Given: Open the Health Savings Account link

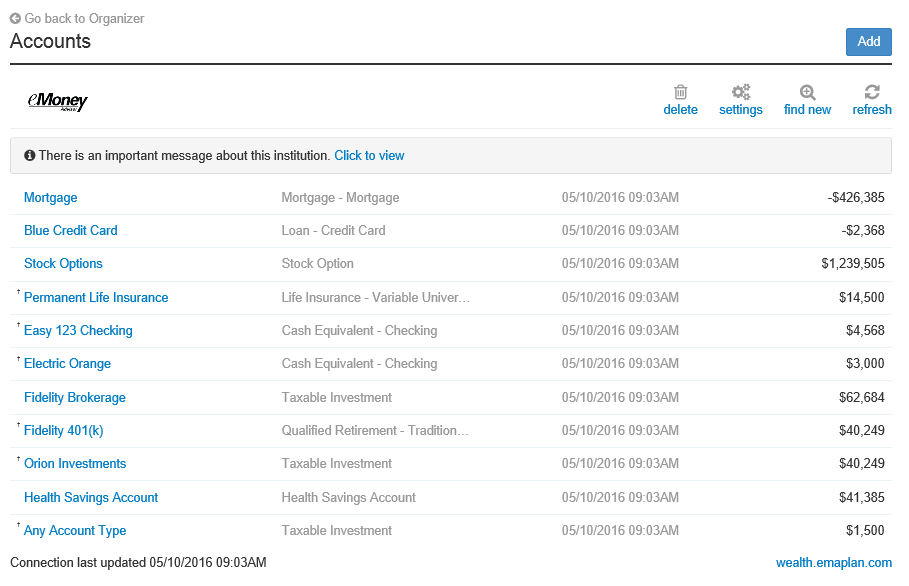Looking at the screenshot, I should tap(91, 498).
